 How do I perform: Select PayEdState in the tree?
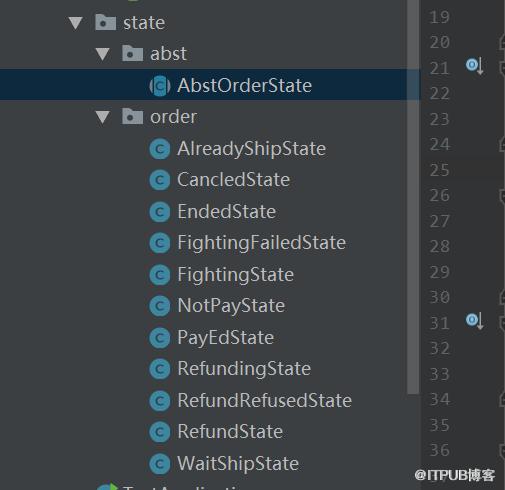(226, 338)
